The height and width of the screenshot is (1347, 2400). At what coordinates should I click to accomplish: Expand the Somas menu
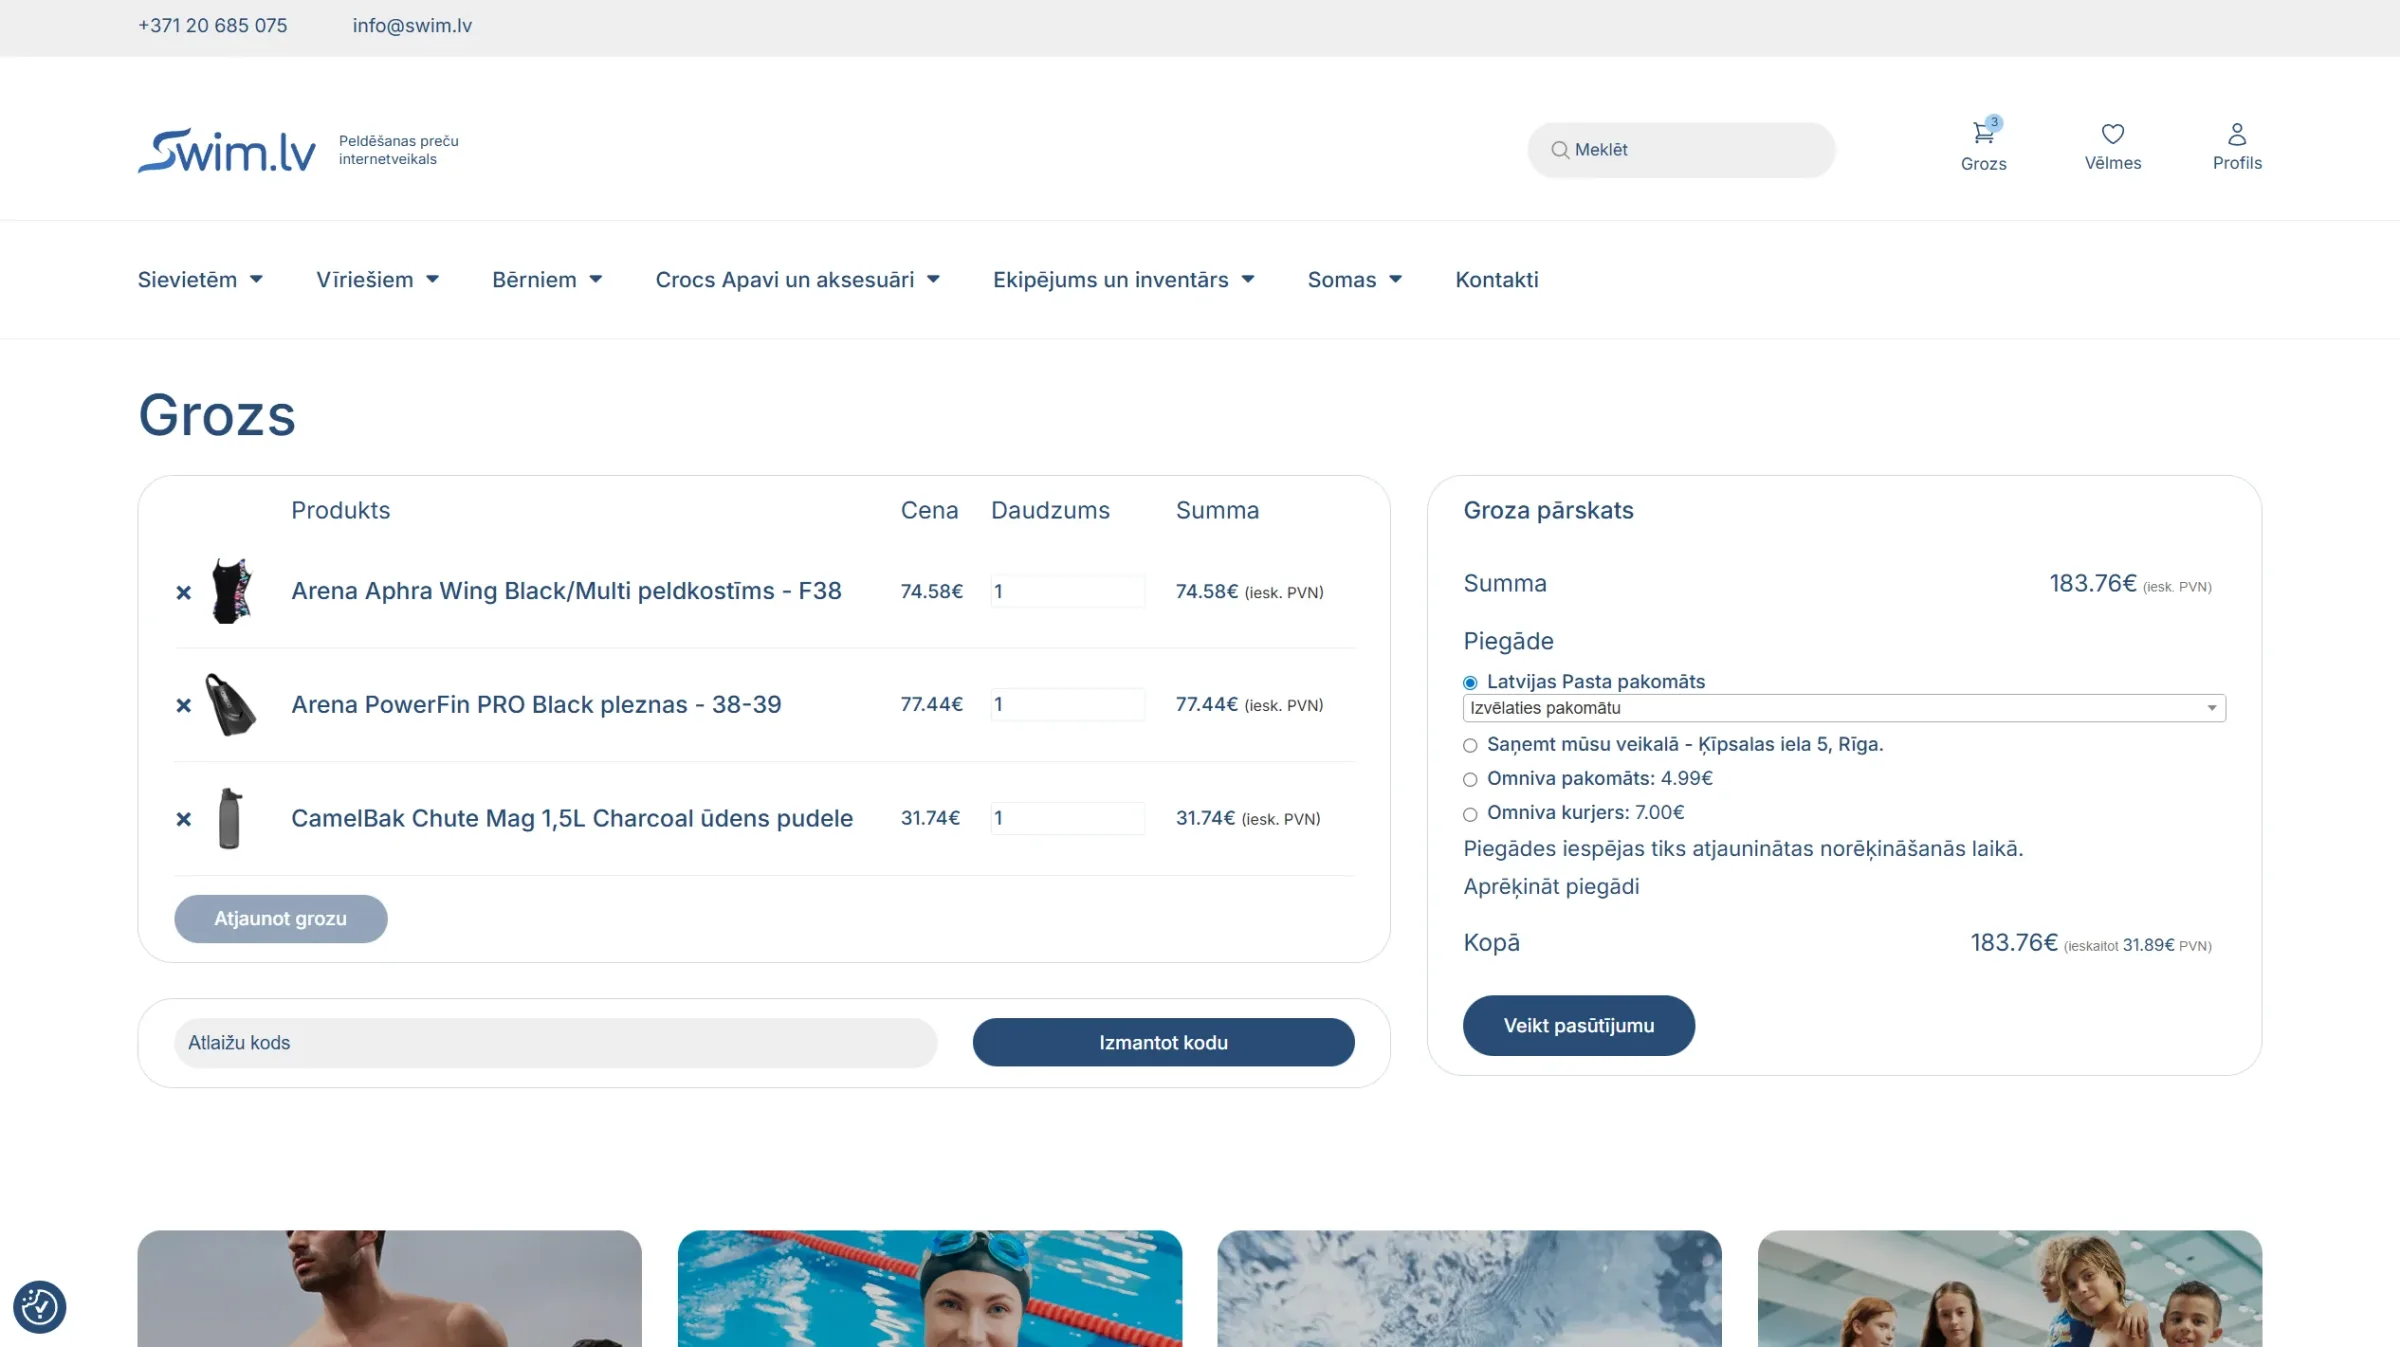(x=1354, y=280)
